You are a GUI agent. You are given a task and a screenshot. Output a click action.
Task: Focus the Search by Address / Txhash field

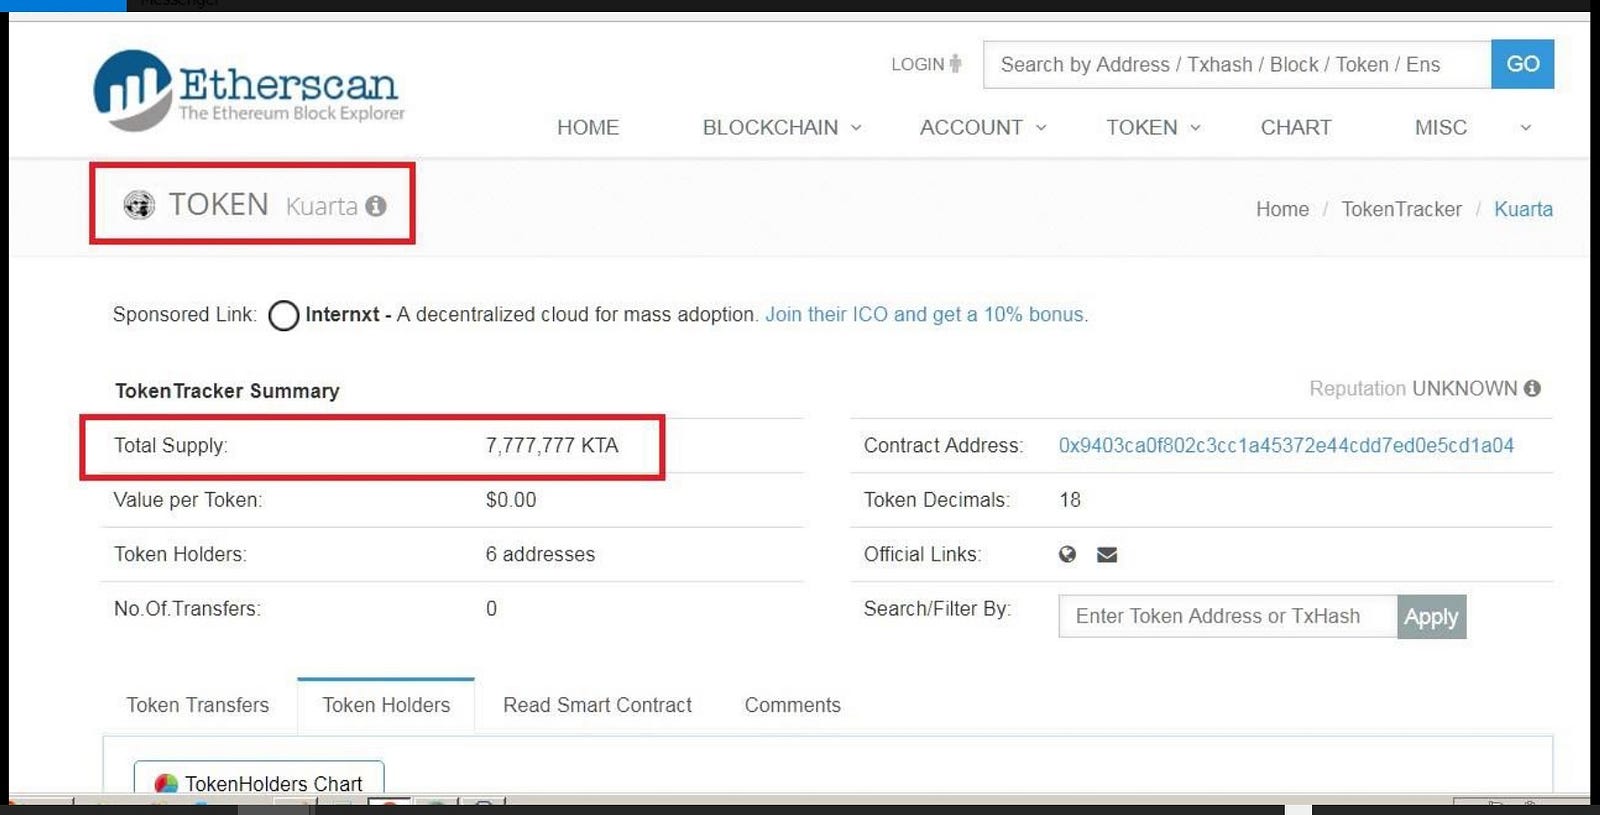(1237, 64)
